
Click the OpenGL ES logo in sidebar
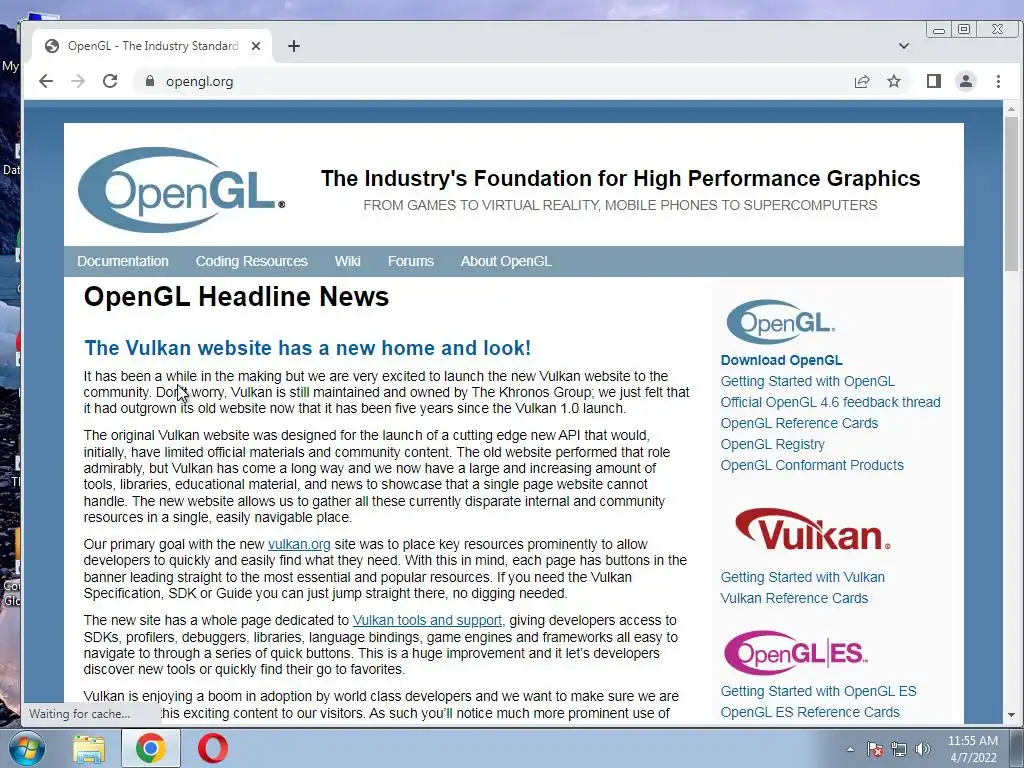coord(795,652)
